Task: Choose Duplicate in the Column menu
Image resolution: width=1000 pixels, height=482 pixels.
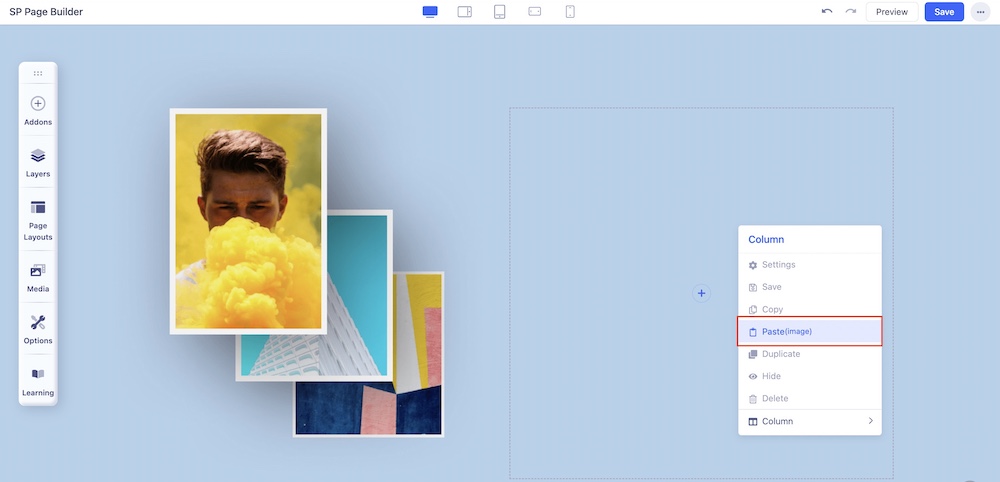Action: pyautogui.click(x=810, y=354)
